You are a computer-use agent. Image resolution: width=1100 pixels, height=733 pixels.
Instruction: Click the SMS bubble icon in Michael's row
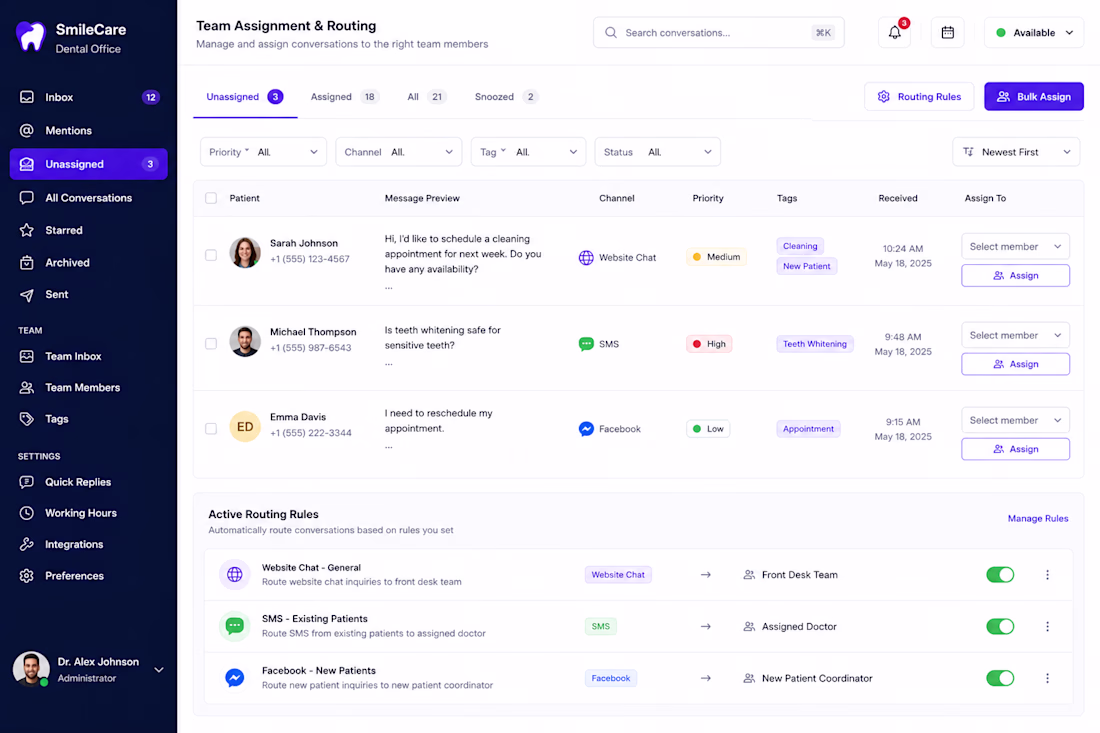(x=586, y=344)
